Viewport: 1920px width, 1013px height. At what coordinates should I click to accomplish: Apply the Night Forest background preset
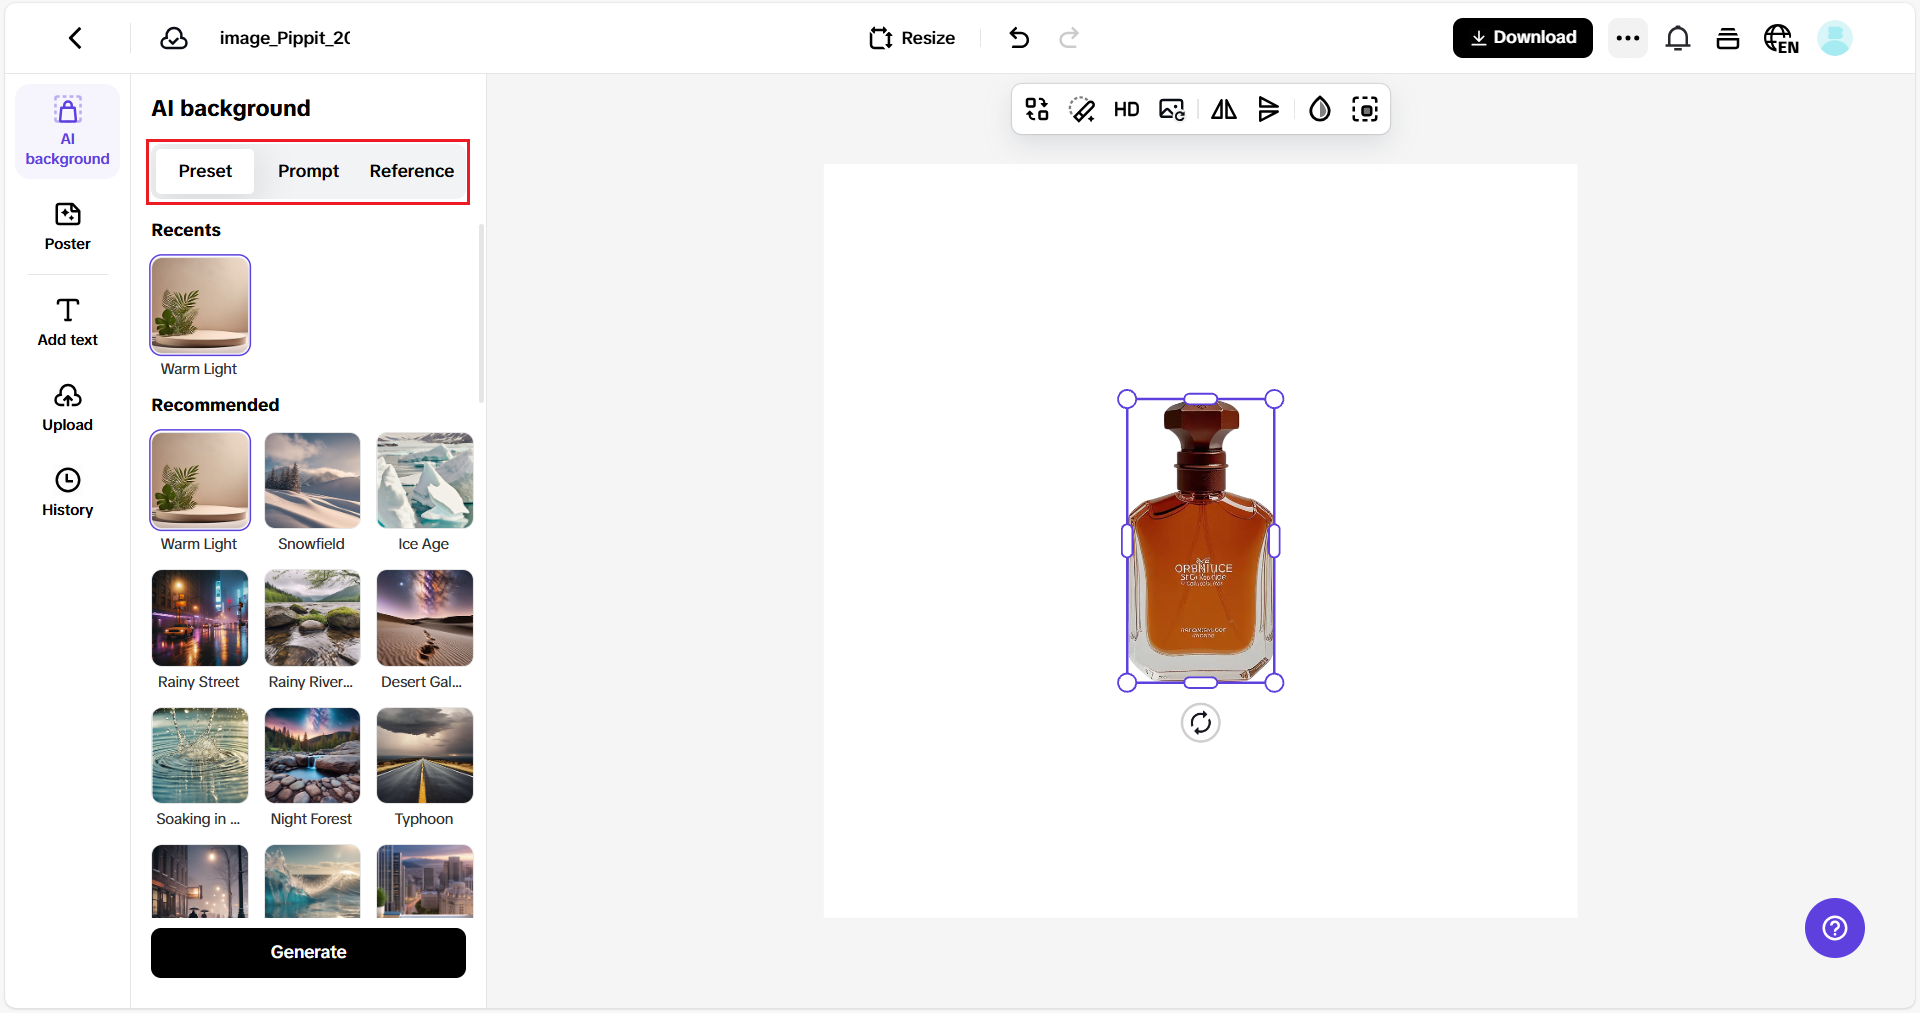click(312, 755)
